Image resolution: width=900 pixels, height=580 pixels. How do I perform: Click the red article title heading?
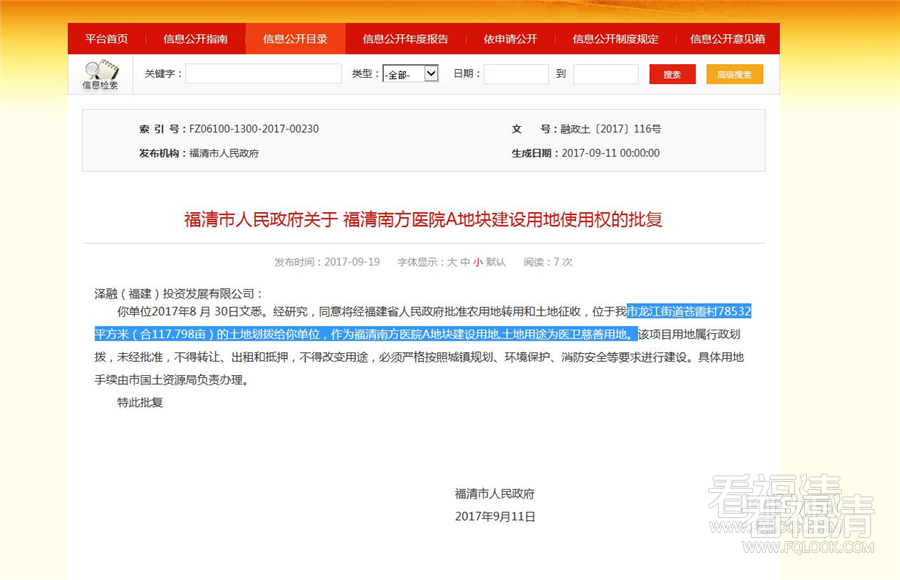coord(423,219)
